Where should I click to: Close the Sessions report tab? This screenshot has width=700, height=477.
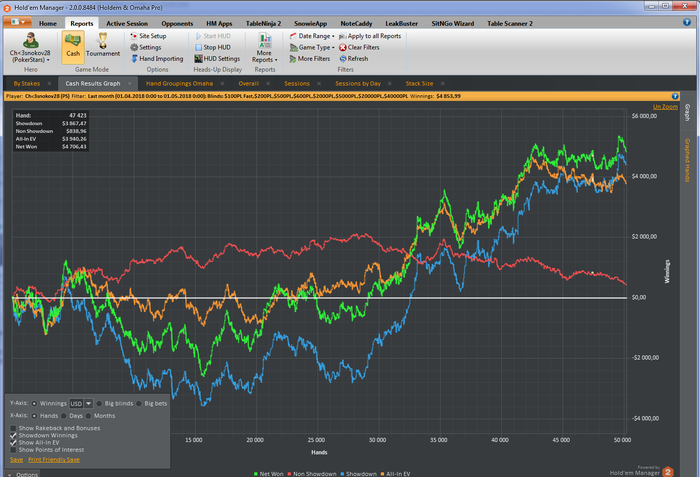(319, 84)
